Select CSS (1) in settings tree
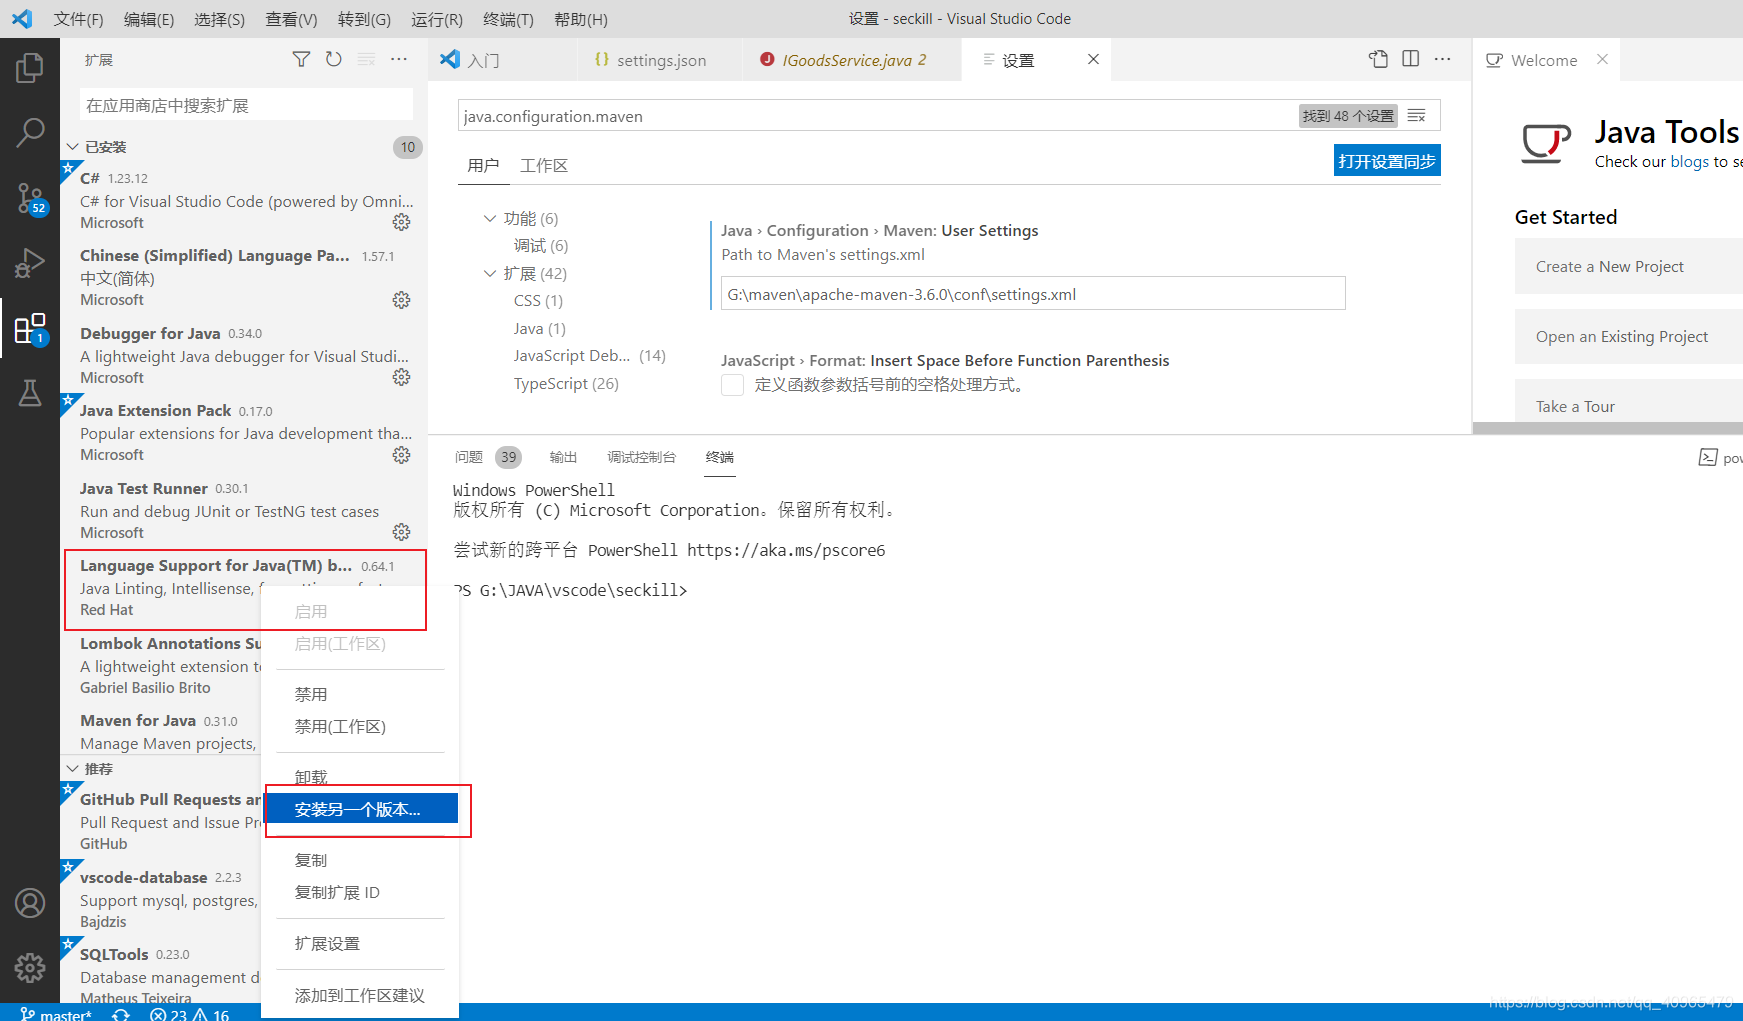The image size is (1743, 1021). pos(538,301)
